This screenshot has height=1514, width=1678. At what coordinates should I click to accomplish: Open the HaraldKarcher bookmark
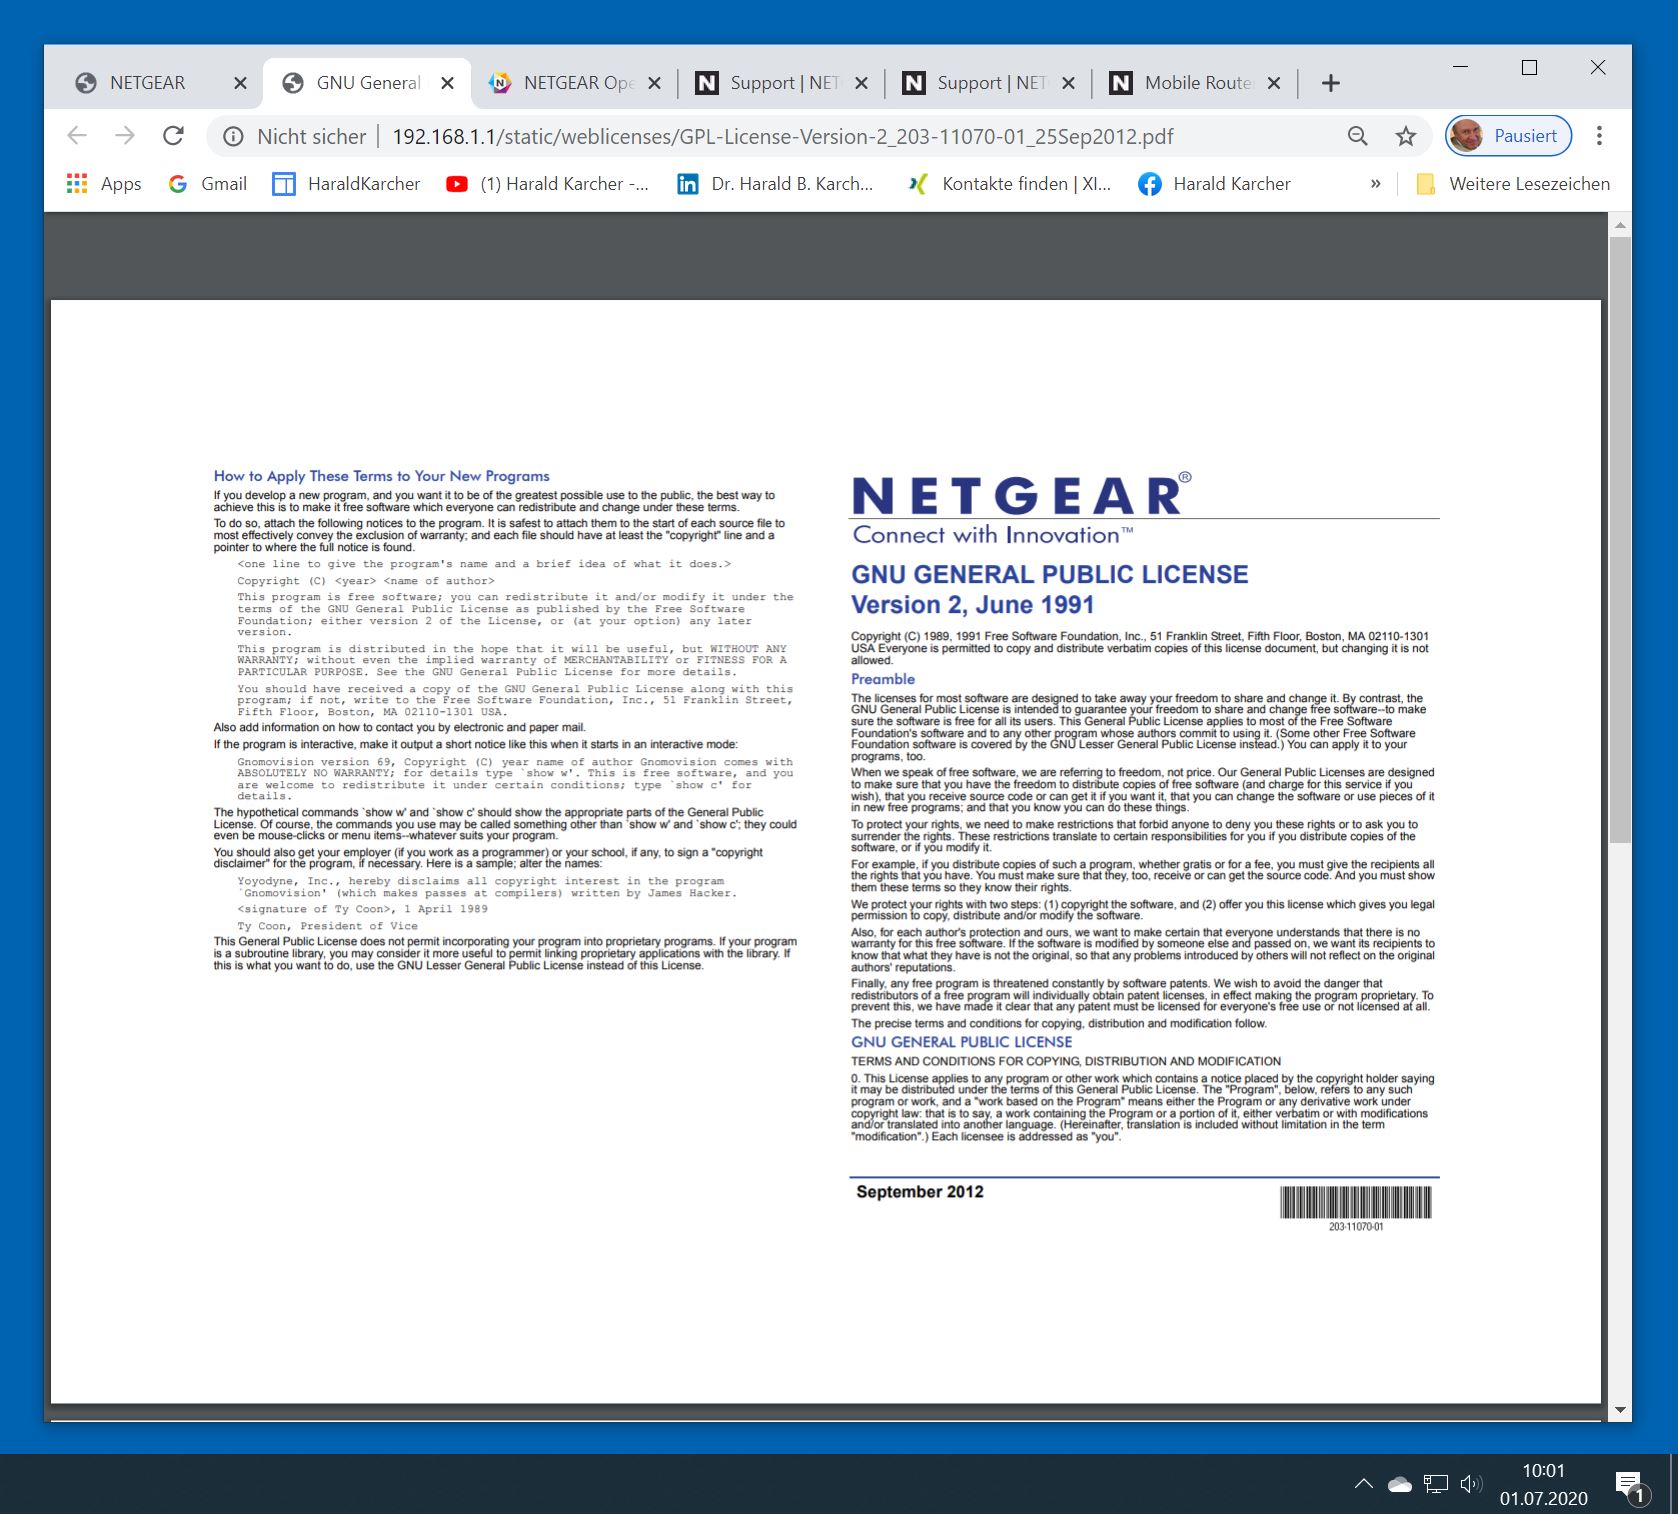pos(346,184)
